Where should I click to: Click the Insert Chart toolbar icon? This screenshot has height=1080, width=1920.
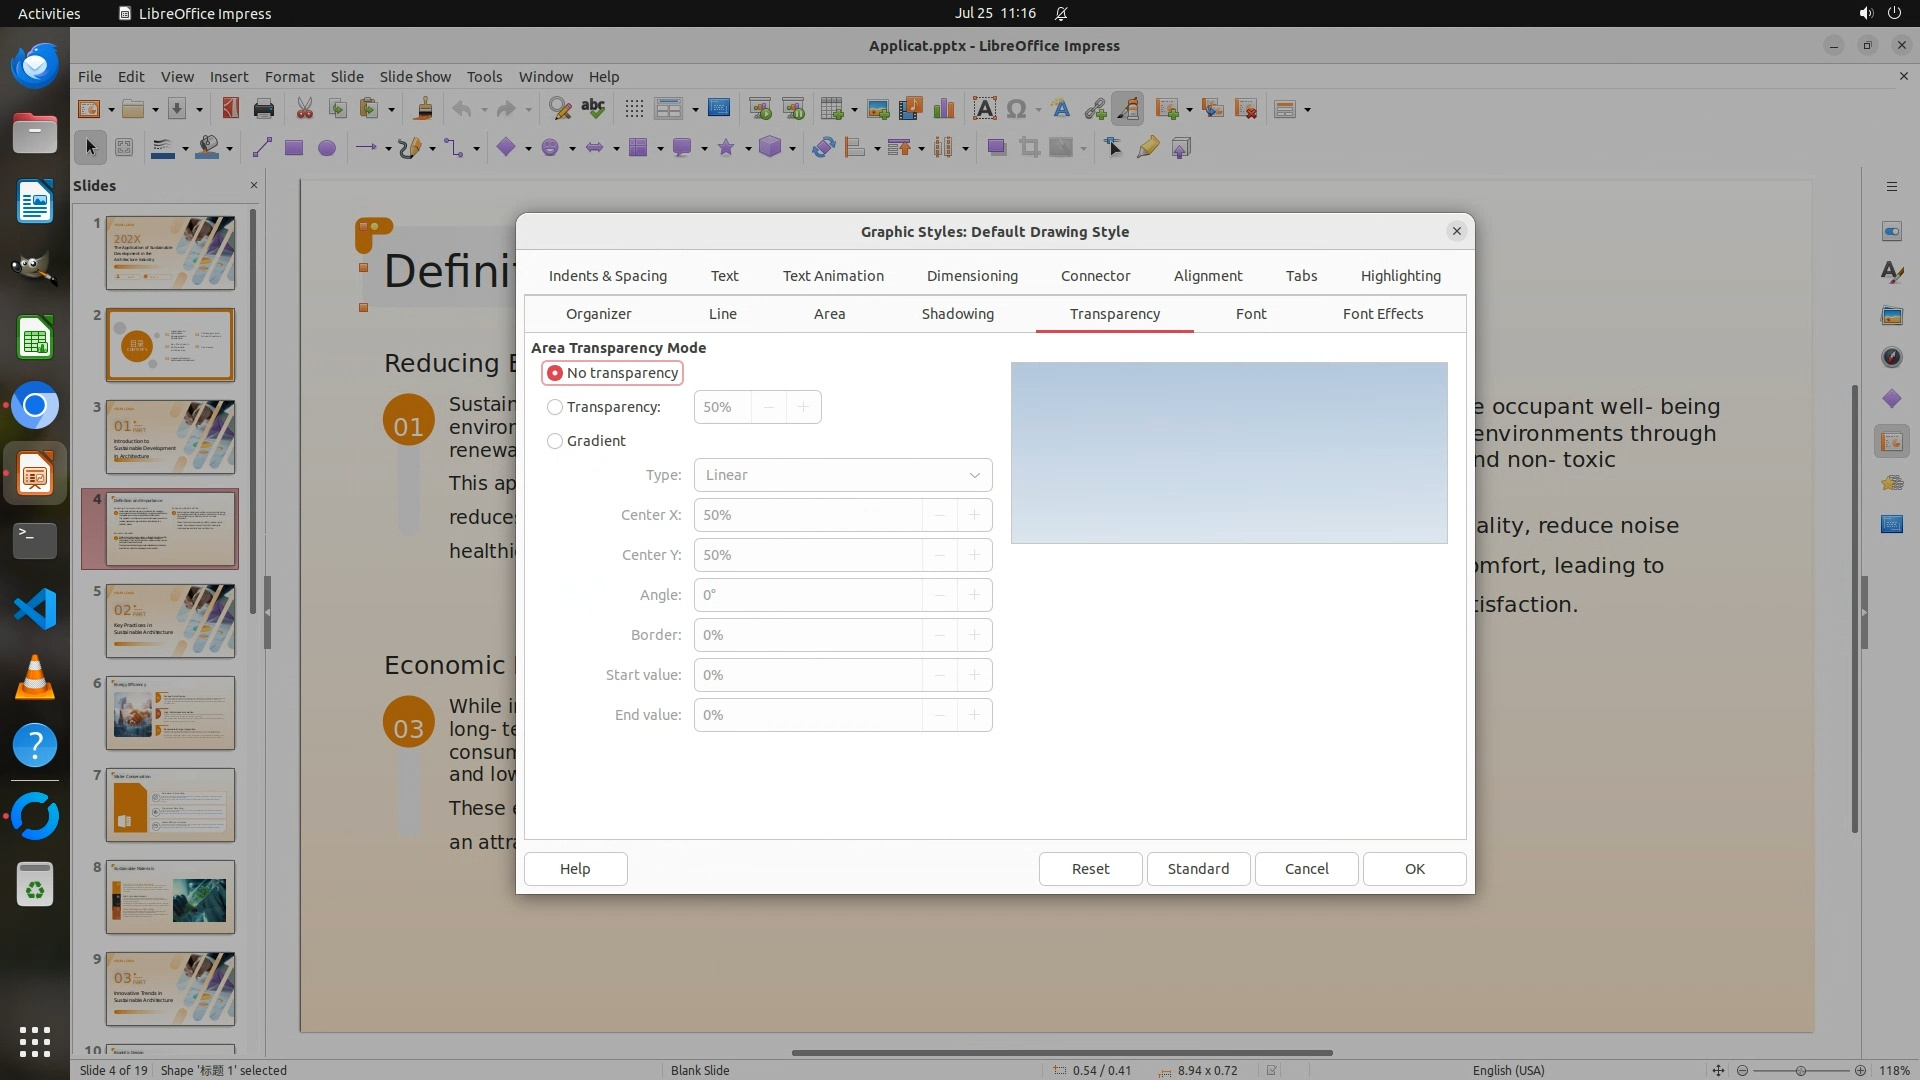(x=943, y=109)
